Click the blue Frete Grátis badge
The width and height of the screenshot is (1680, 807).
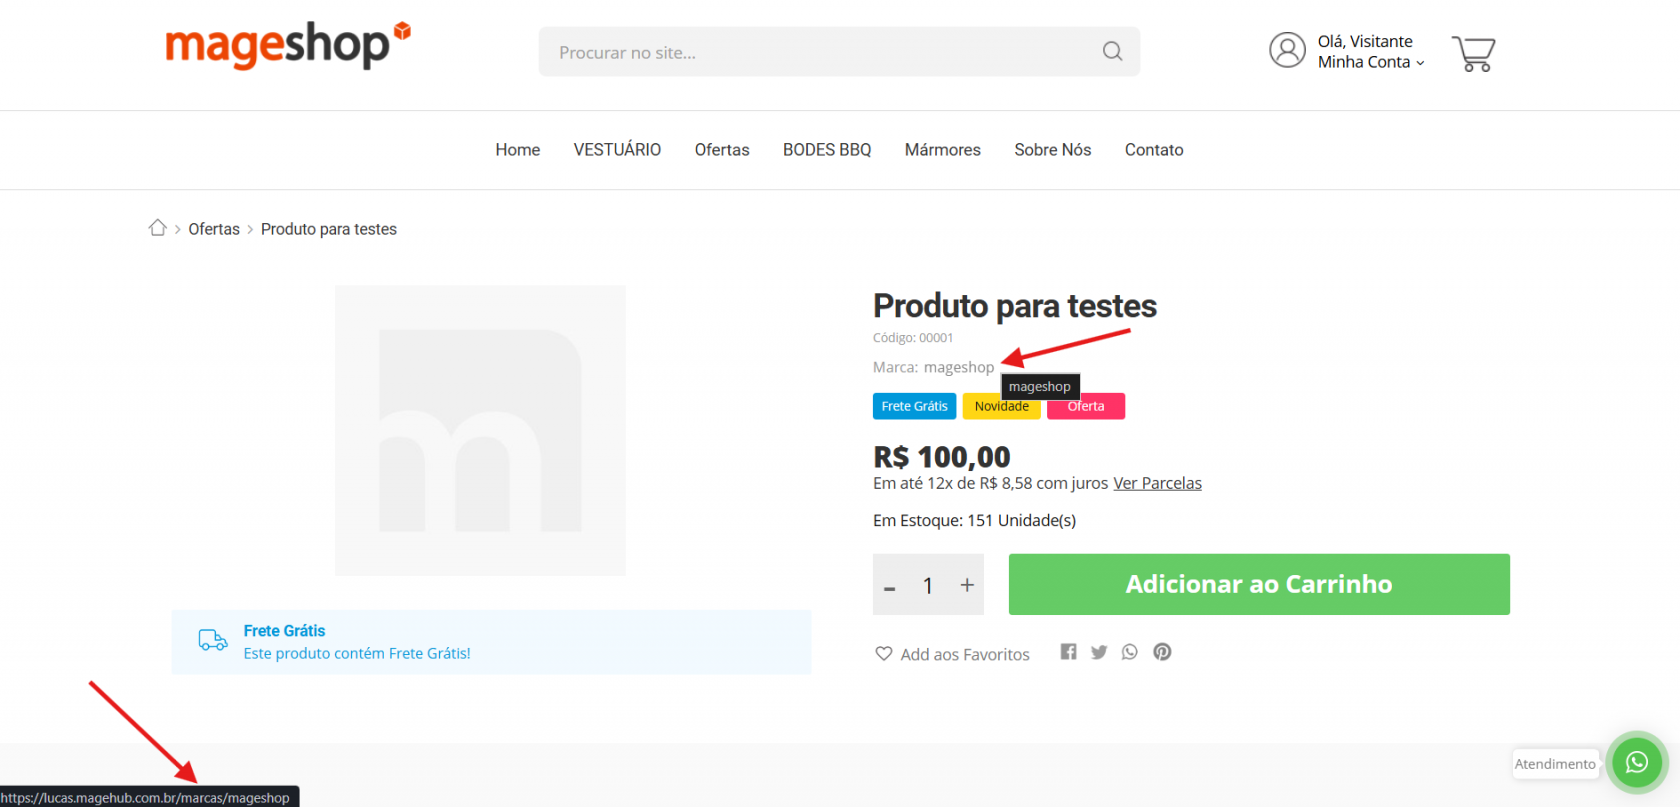pyautogui.click(x=914, y=406)
